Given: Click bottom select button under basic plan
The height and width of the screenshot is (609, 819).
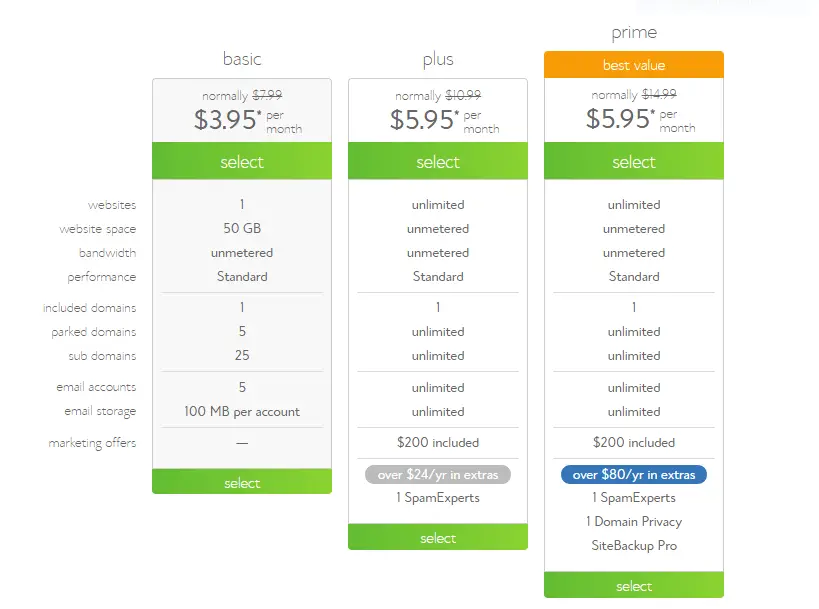Looking at the screenshot, I should coord(242,482).
